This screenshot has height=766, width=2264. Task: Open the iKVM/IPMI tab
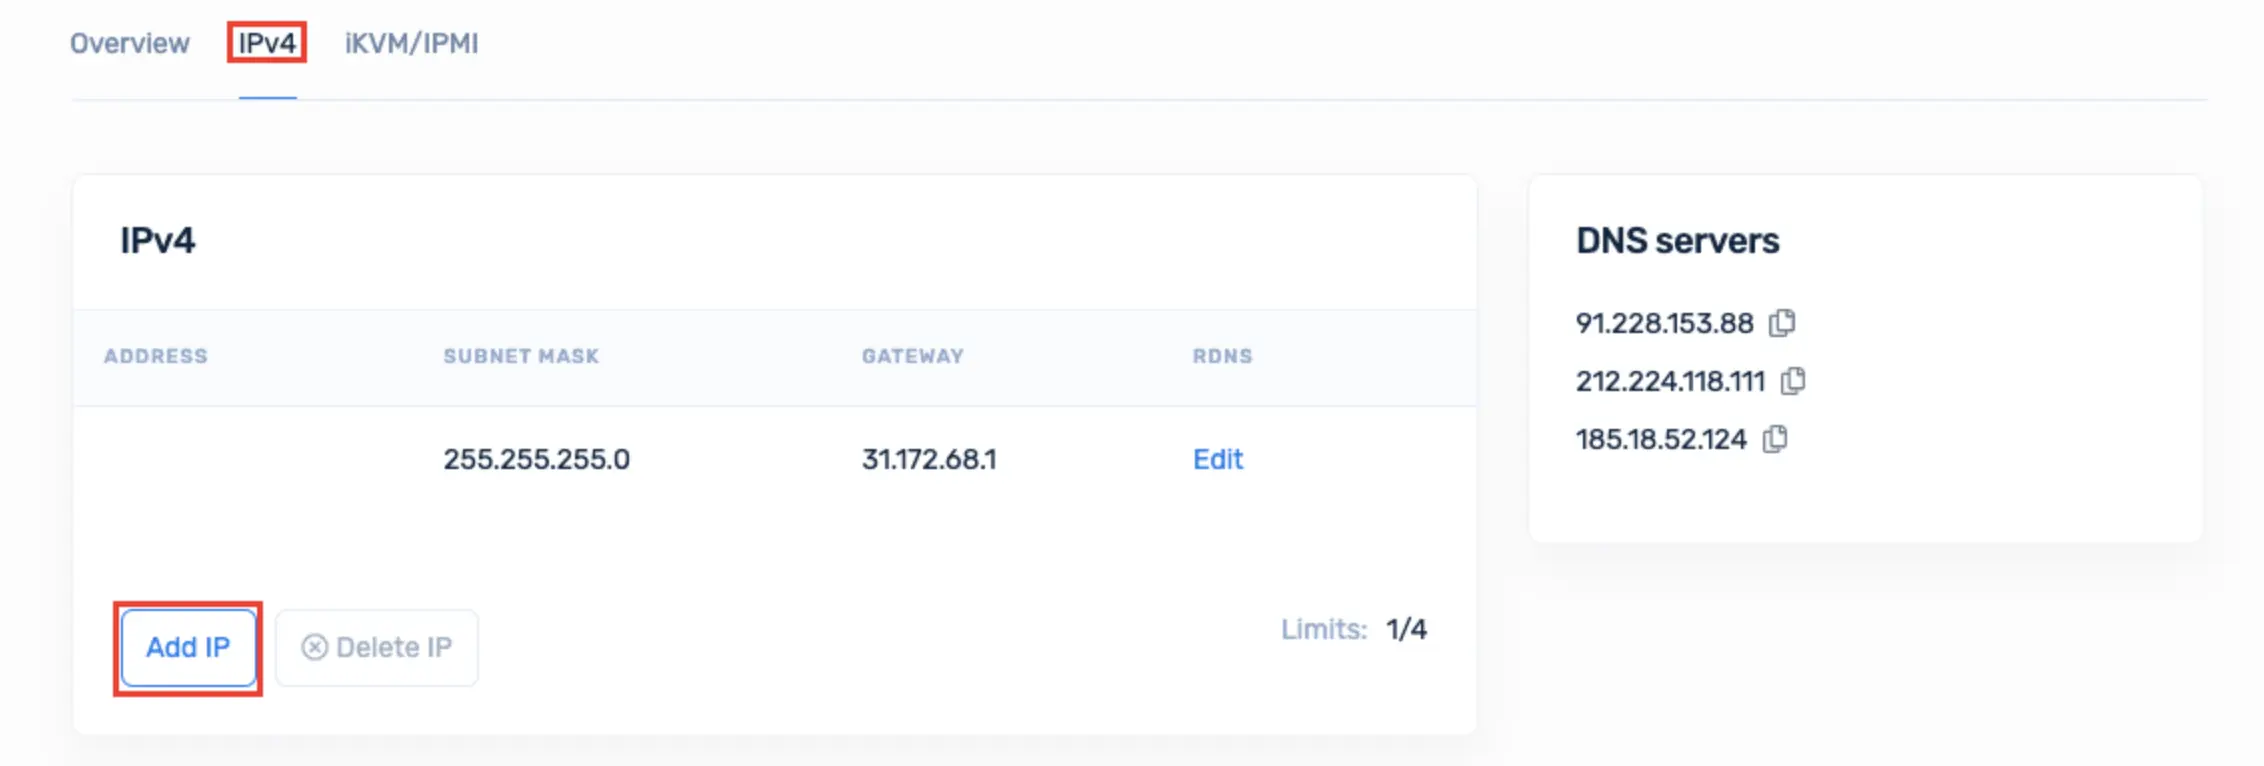pyautogui.click(x=412, y=43)
